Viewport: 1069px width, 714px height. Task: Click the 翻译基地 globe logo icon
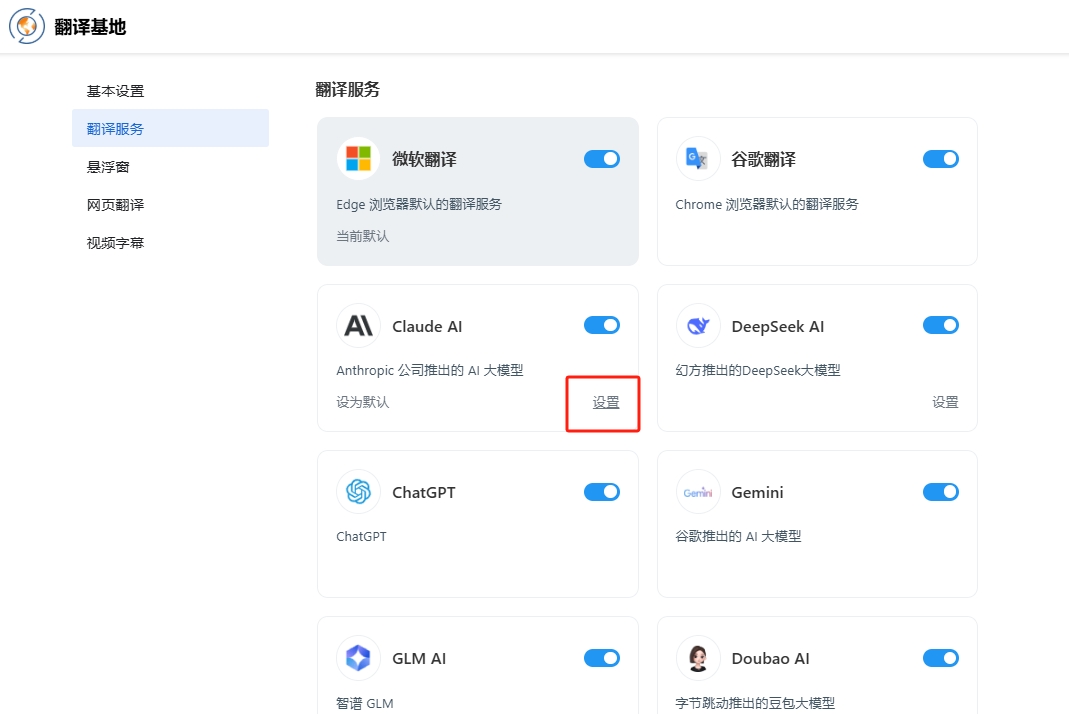pyautogui.click(x=27, y=27)
